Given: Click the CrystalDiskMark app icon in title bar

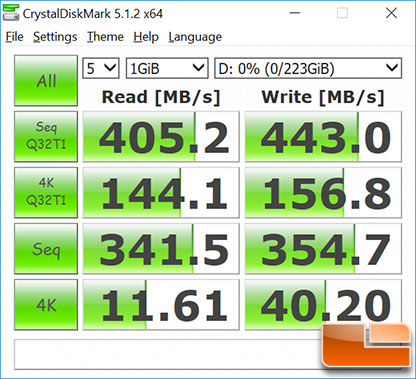Looking at the screenshot, I should coord(11,13).
